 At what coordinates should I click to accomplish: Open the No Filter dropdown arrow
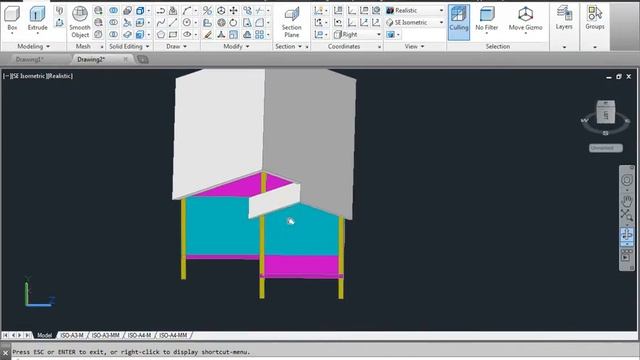(x=487, y=33)
